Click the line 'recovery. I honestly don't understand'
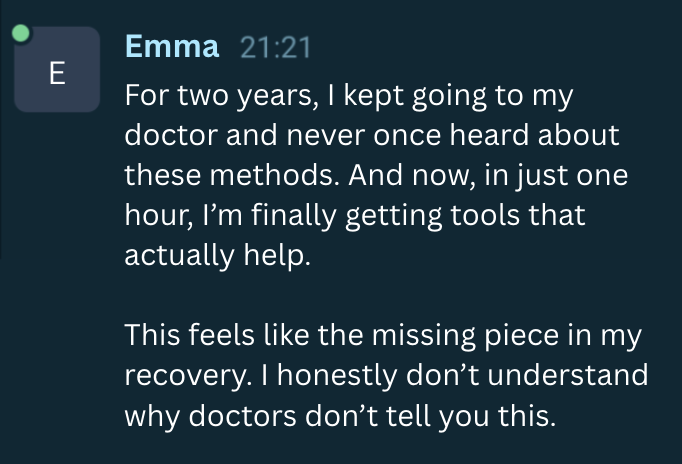The height and width of the screenshot is (464, 682). pyautogui.click(x=386, y=375)
